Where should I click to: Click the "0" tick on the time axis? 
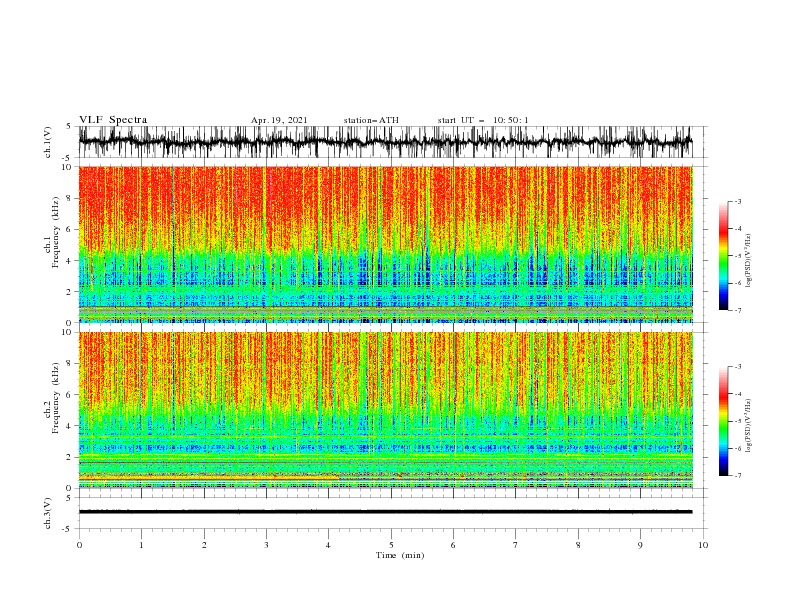point(79,545)
